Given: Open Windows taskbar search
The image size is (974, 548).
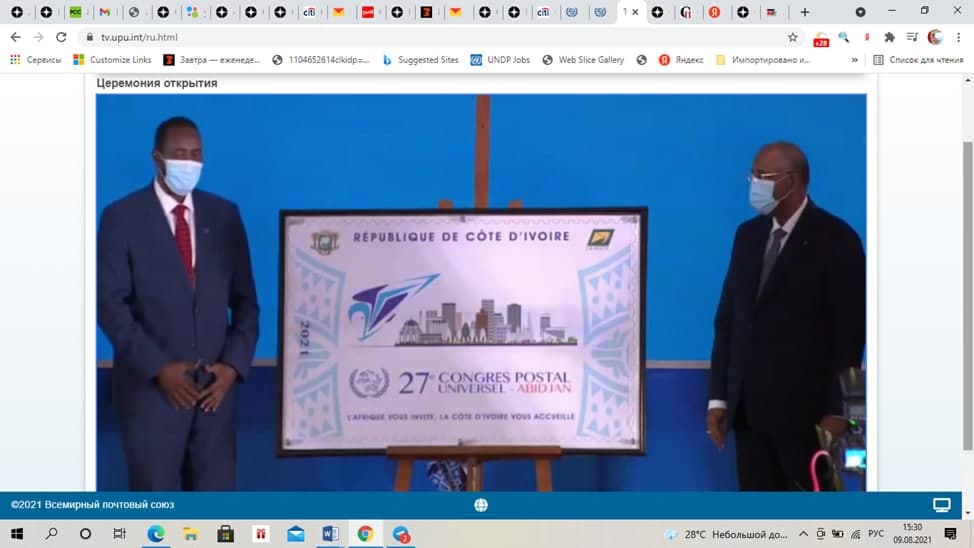Looking at the screenshot, I should pos(52,534).
